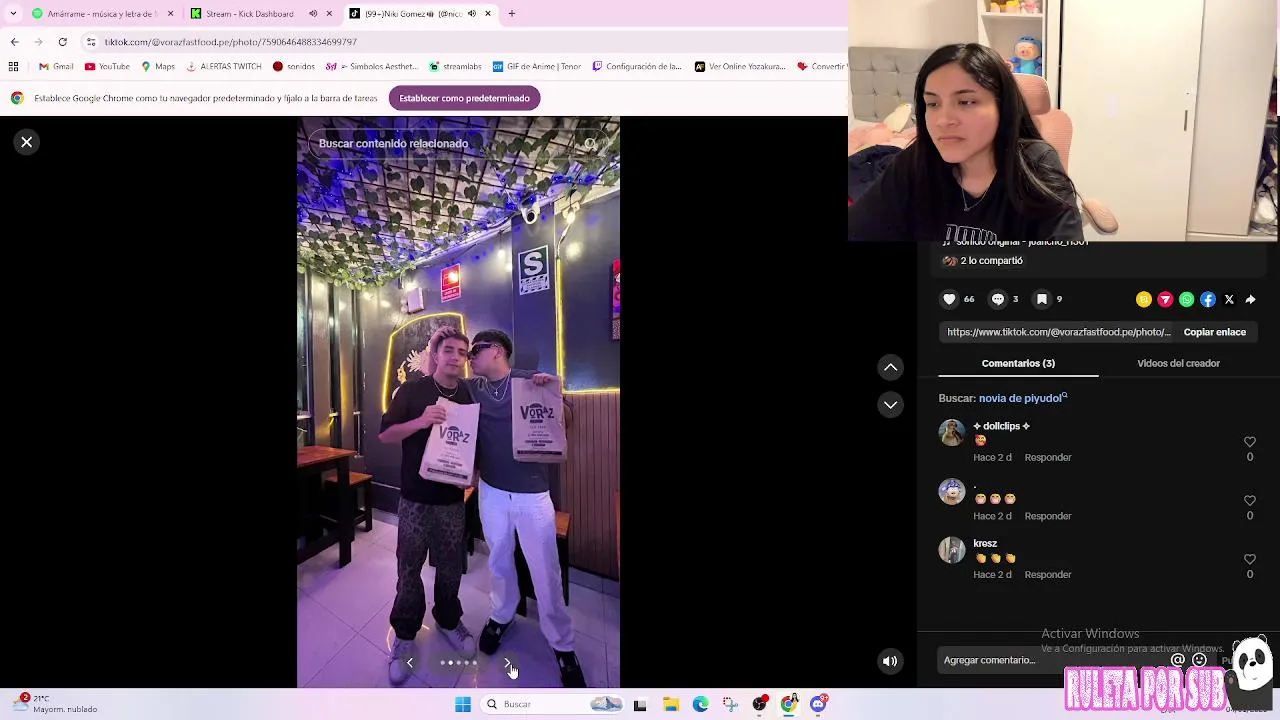
Task: Open Windows Start menu
Action: coord(462,704)
